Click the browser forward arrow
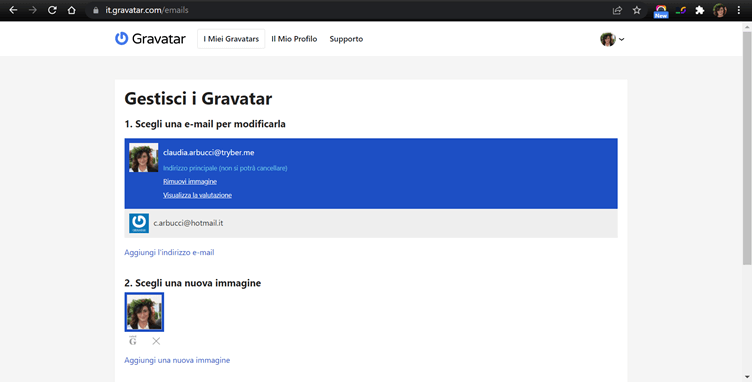This screenshot has height=382, width=752. (x=33, y=10)
